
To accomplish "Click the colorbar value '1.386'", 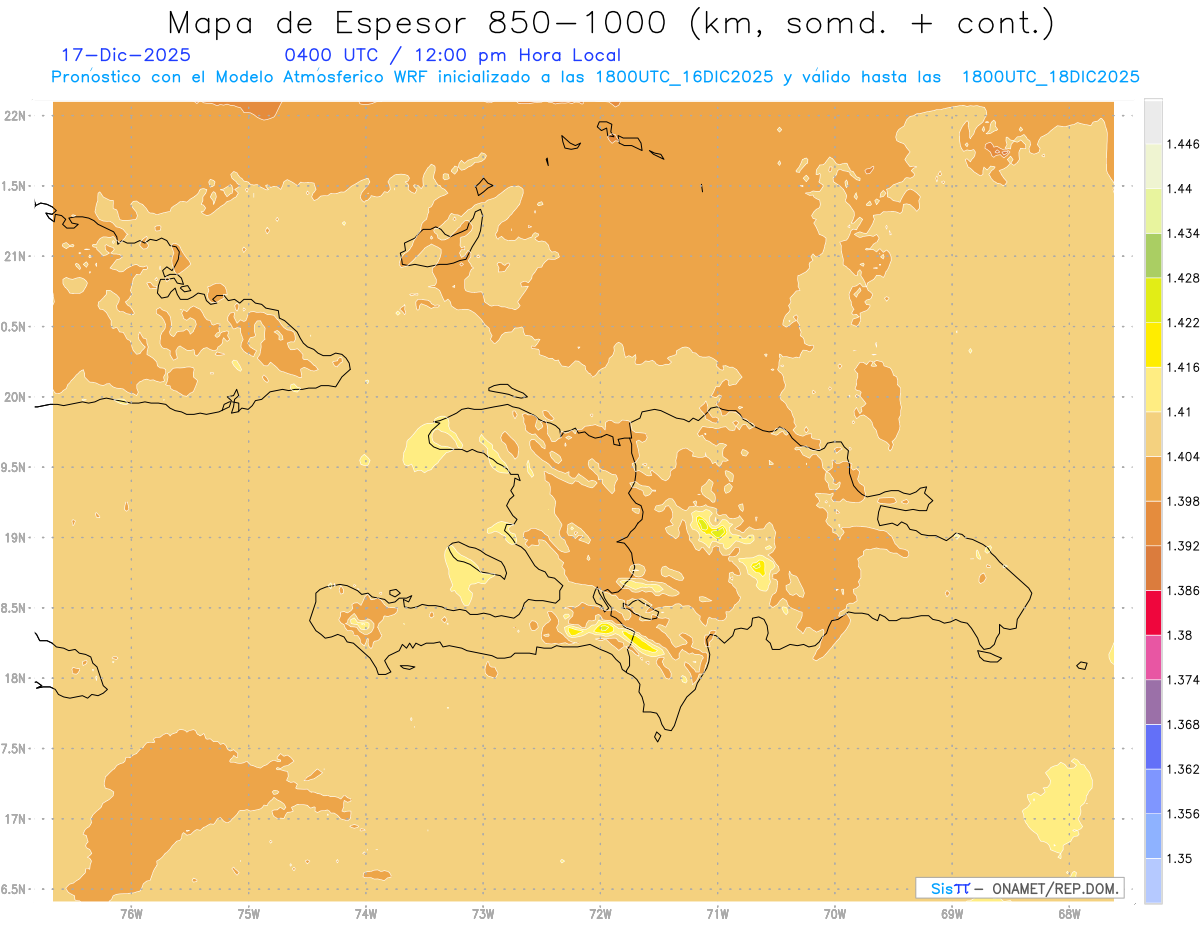I will pyautogui.click(x=1182, y=591).
